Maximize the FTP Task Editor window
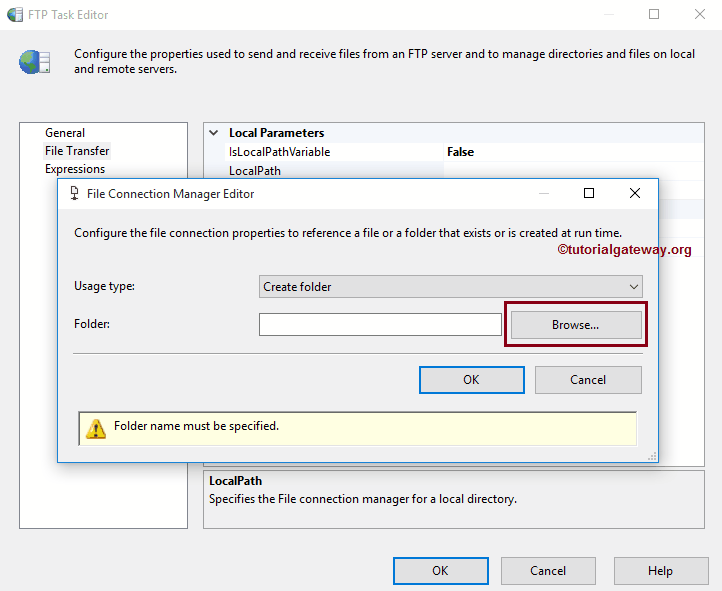 (x=654, y=15)
